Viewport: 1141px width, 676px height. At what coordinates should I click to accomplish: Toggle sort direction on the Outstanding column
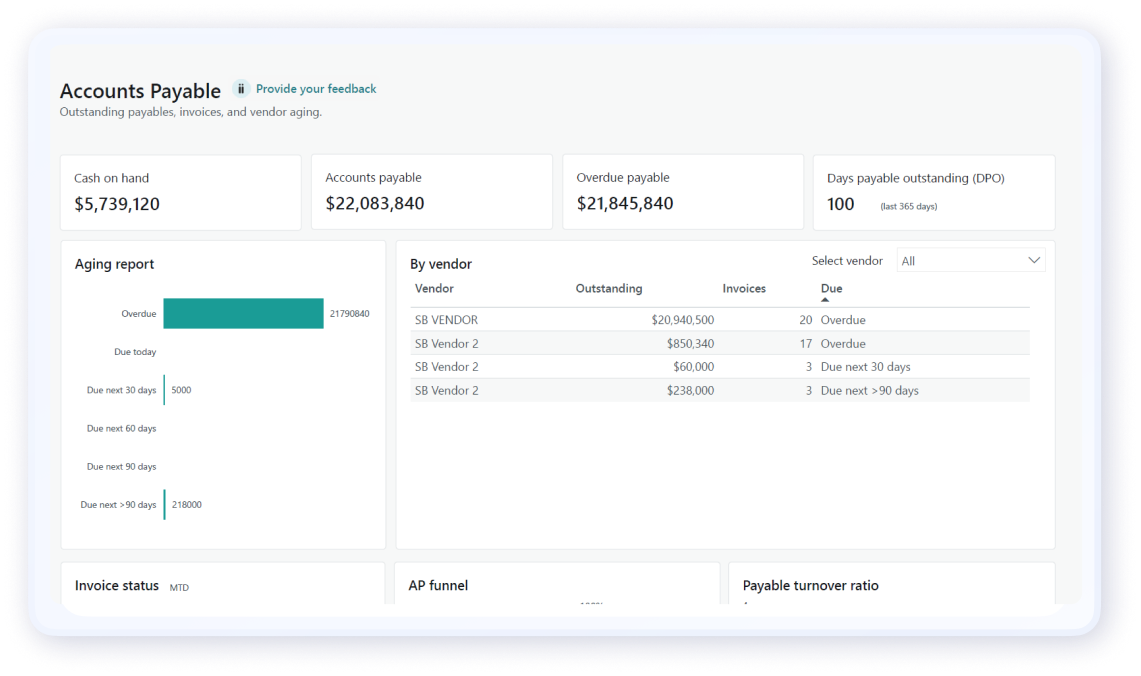[x=609, y=288]
